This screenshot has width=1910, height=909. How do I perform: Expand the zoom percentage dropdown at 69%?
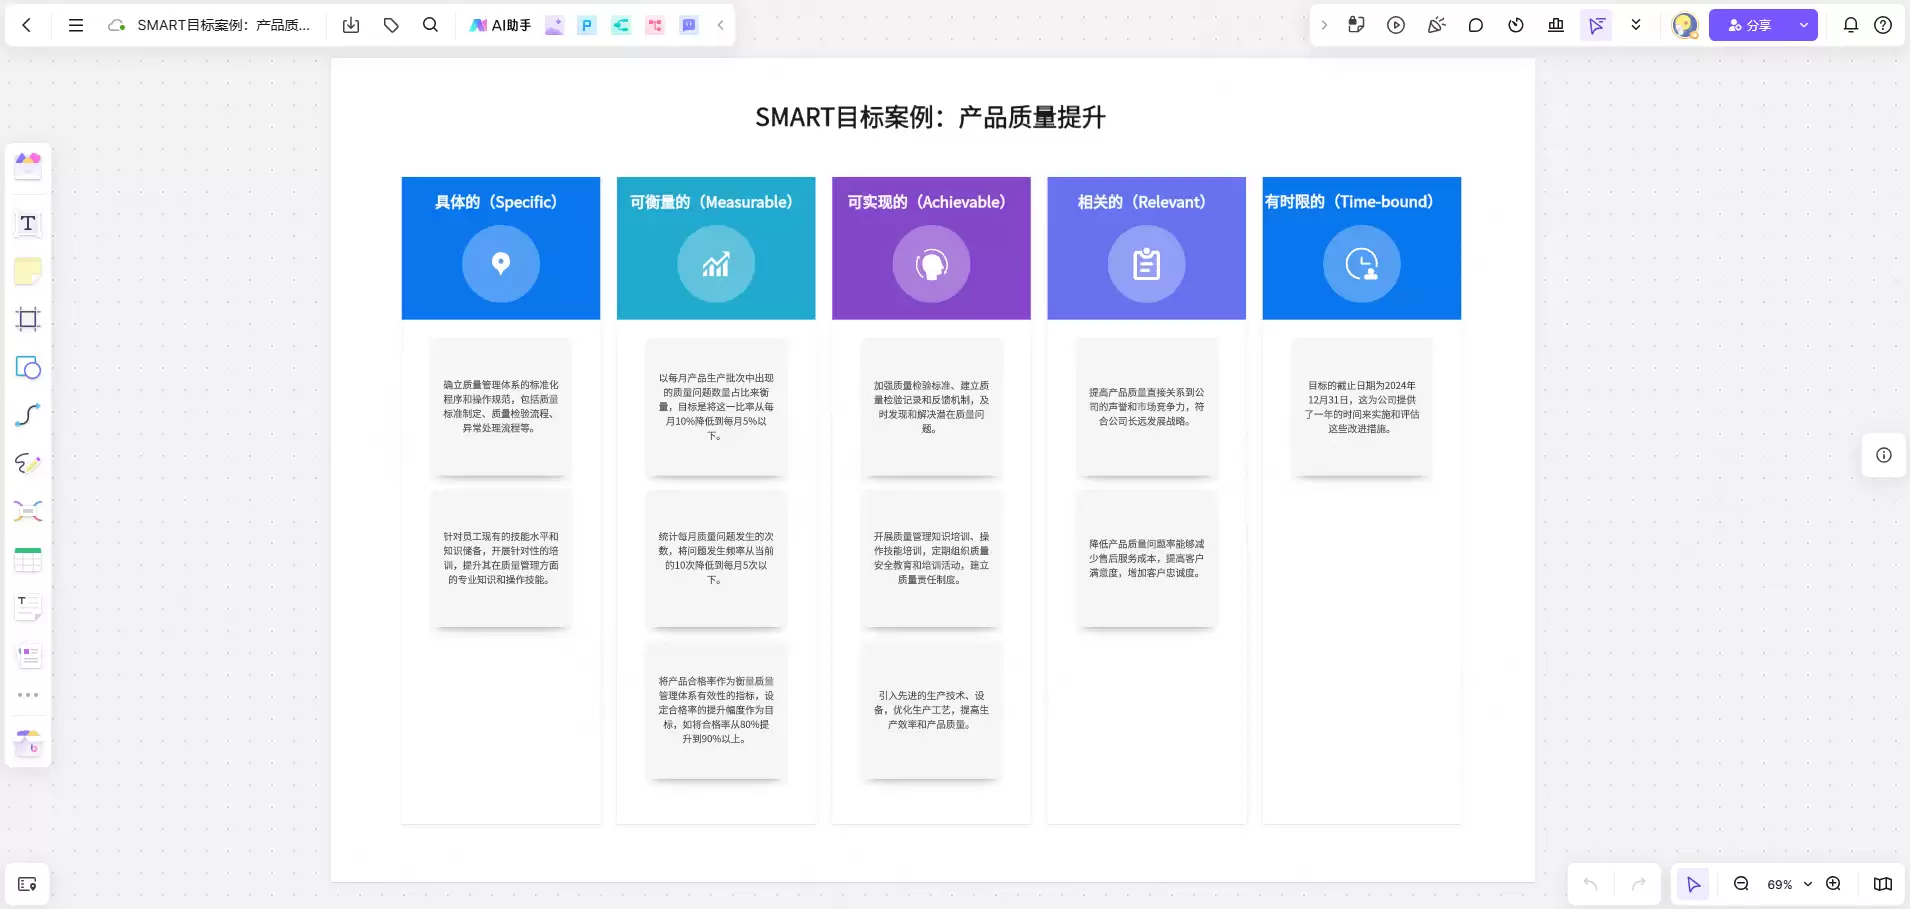coord(1789,884)
